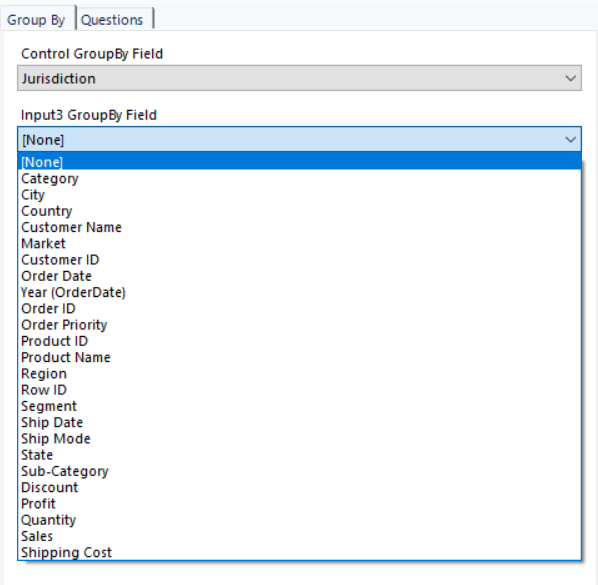Pick Ship Mode option
598x585 pixels.
point(299,439)
